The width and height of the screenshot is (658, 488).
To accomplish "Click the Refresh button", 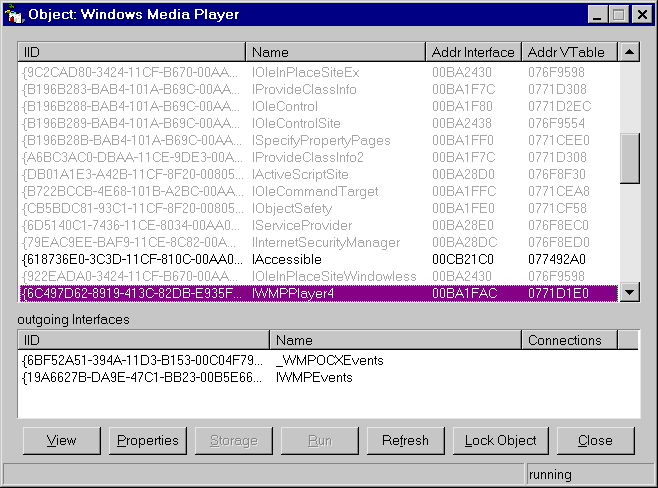I will (x=405, y=441).
